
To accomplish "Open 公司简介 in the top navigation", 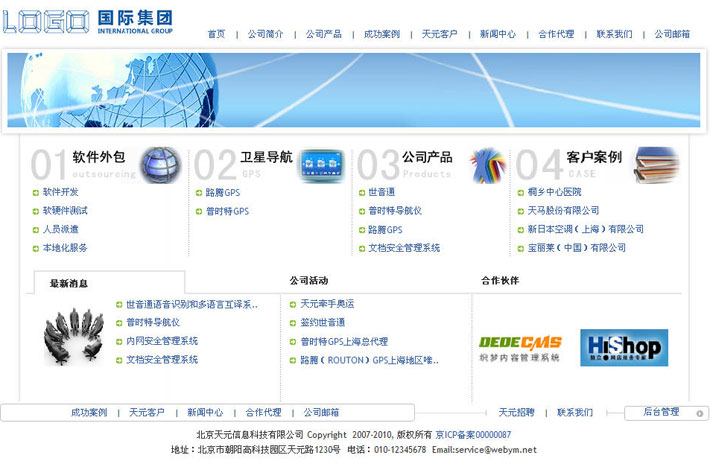I will point(266,34).
